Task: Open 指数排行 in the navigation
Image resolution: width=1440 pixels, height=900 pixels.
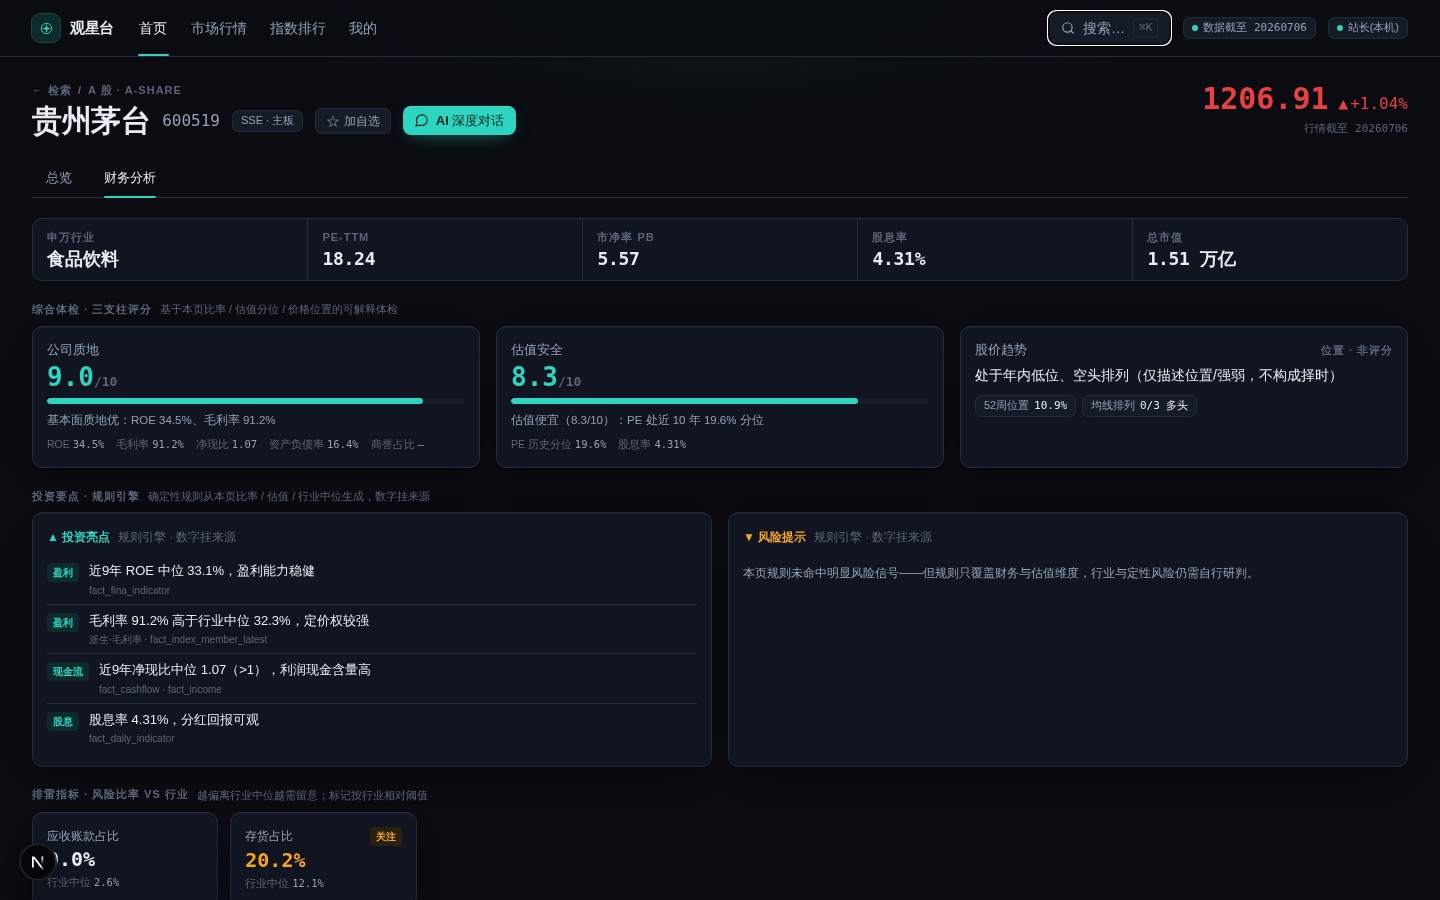Action: [298, 28]
